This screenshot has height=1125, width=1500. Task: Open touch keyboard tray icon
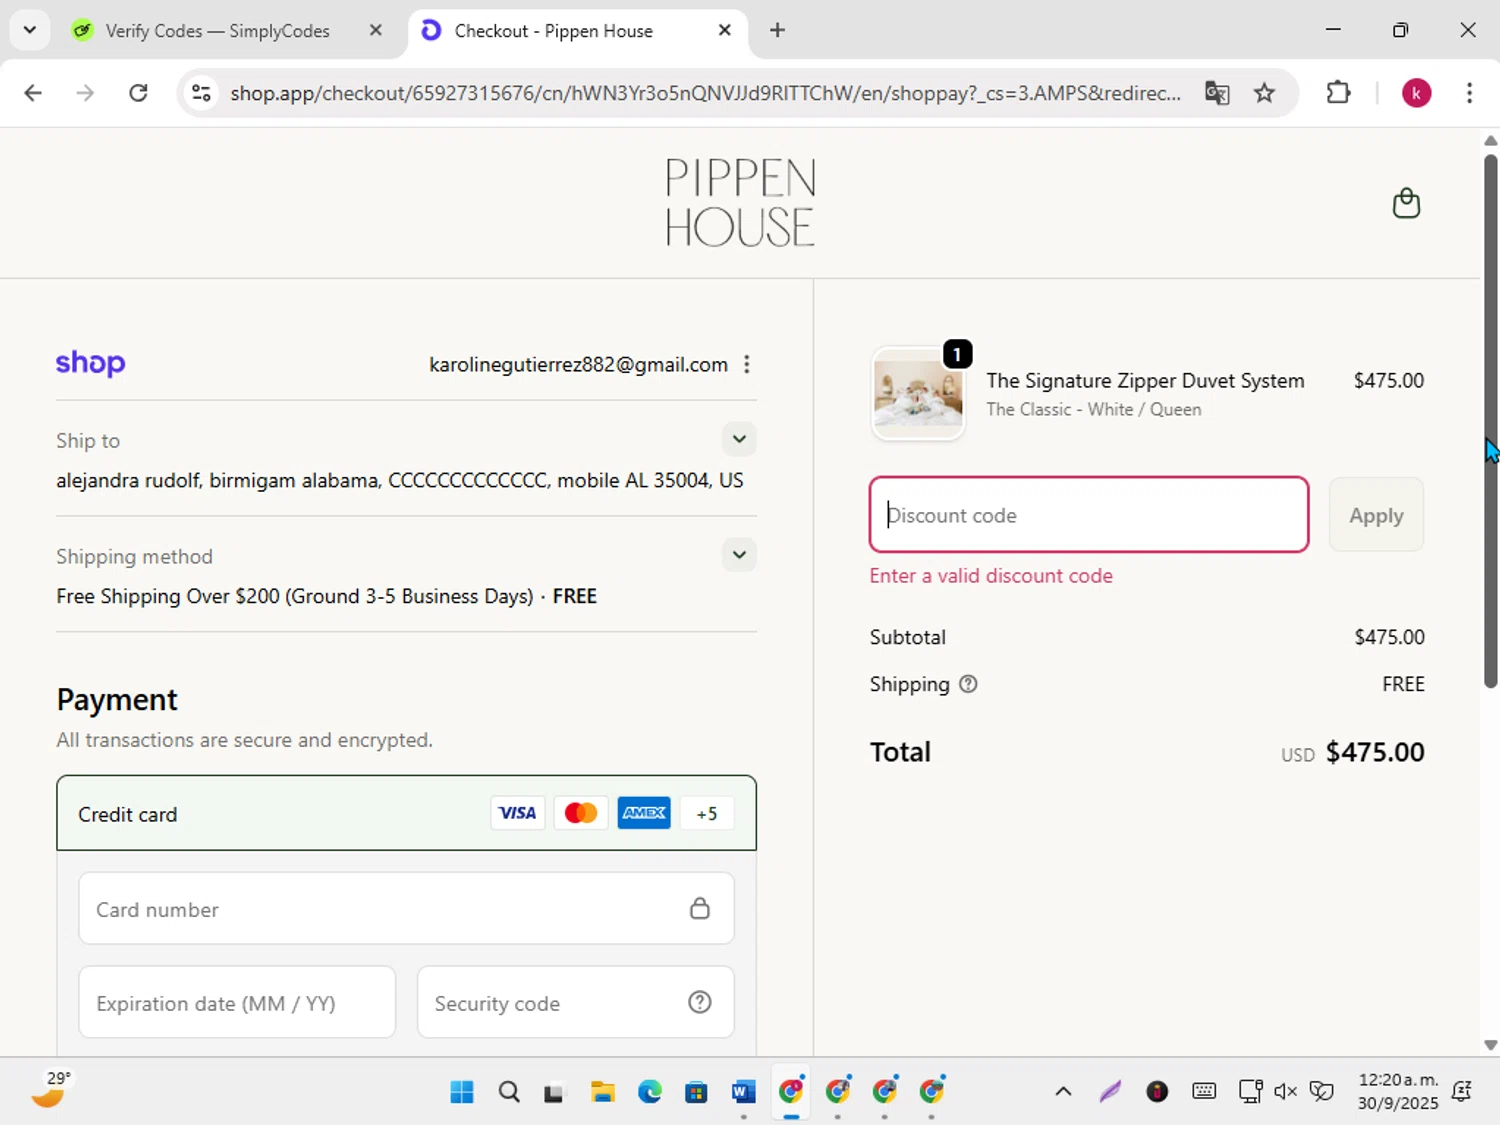[x=1204, y=1091]
